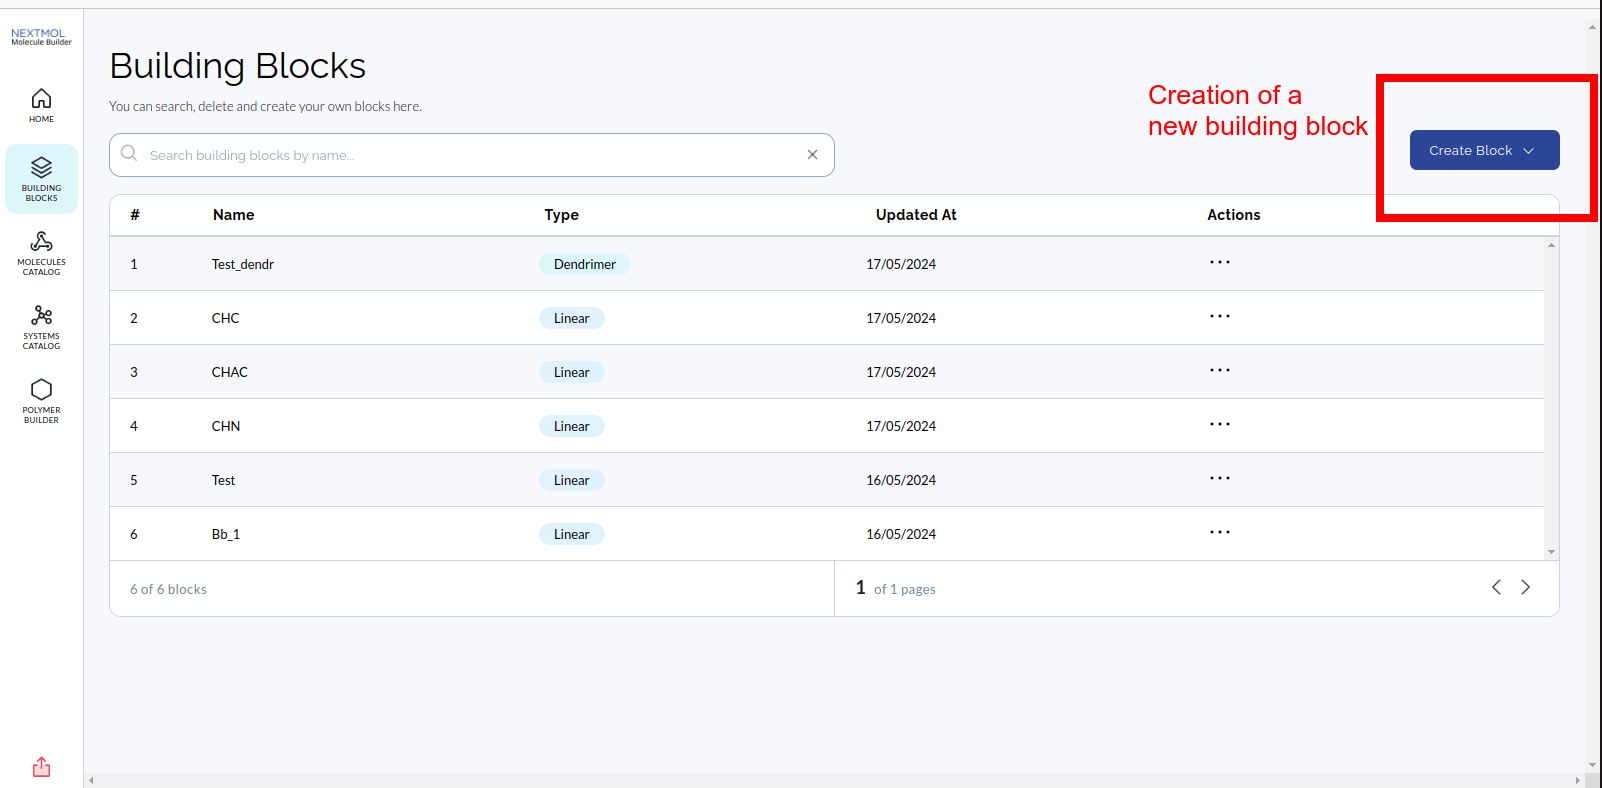
Task: Click the magnifier search icon
Action: pos(129,154)
